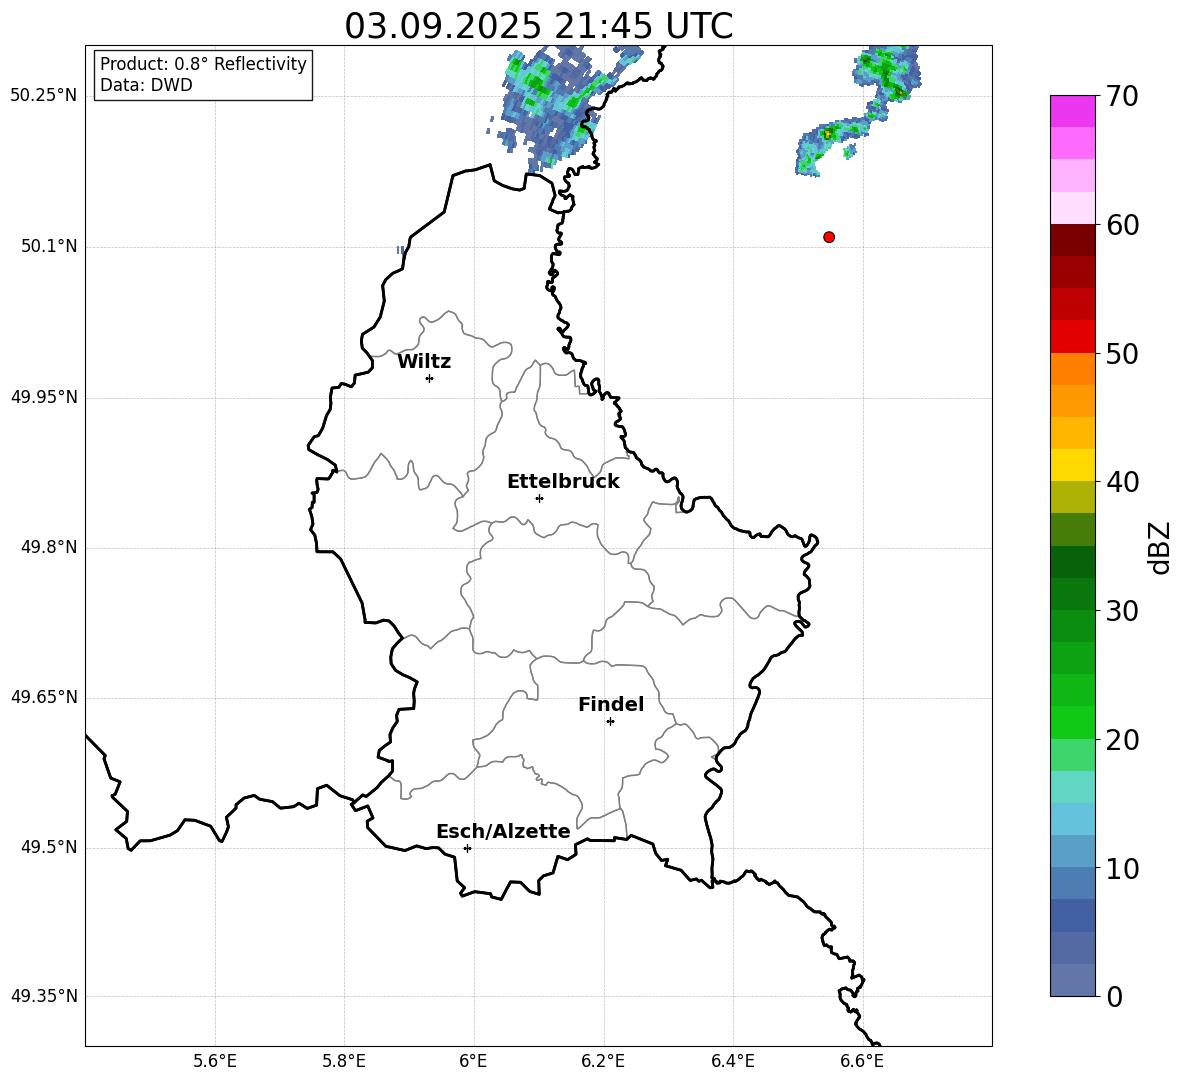
Task: Click the 49.8°N latitude label
Action: (x=49, y=547)
